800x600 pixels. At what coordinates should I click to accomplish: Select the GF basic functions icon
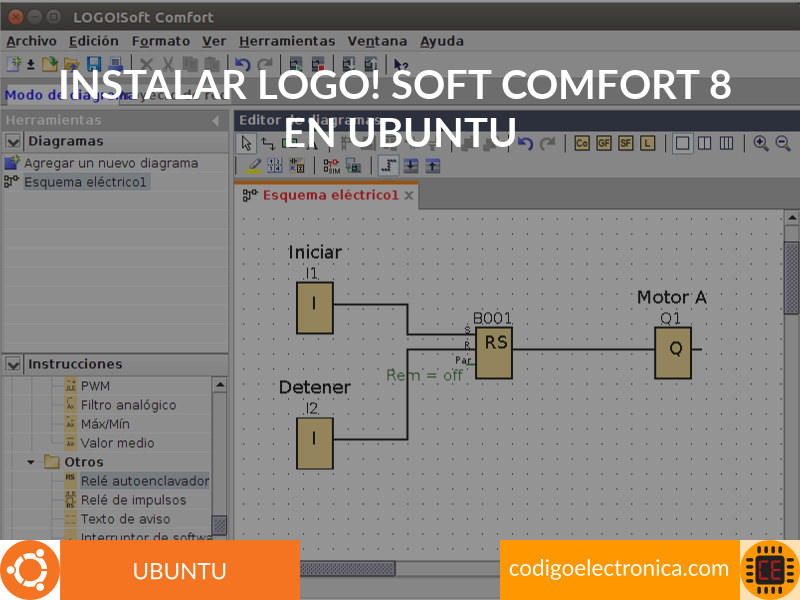(x=603, y=143)
